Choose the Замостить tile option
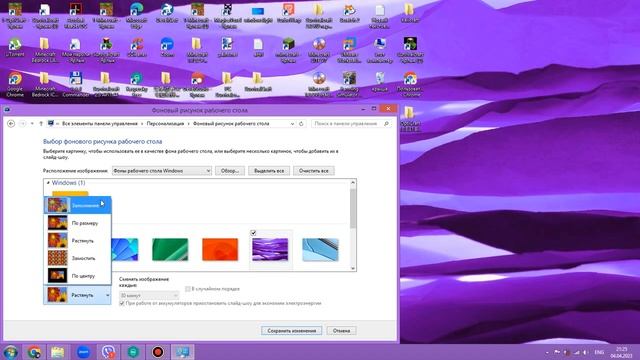Image resolution: width=640 pixels, height=360 pixels. [x=77, y=258]
